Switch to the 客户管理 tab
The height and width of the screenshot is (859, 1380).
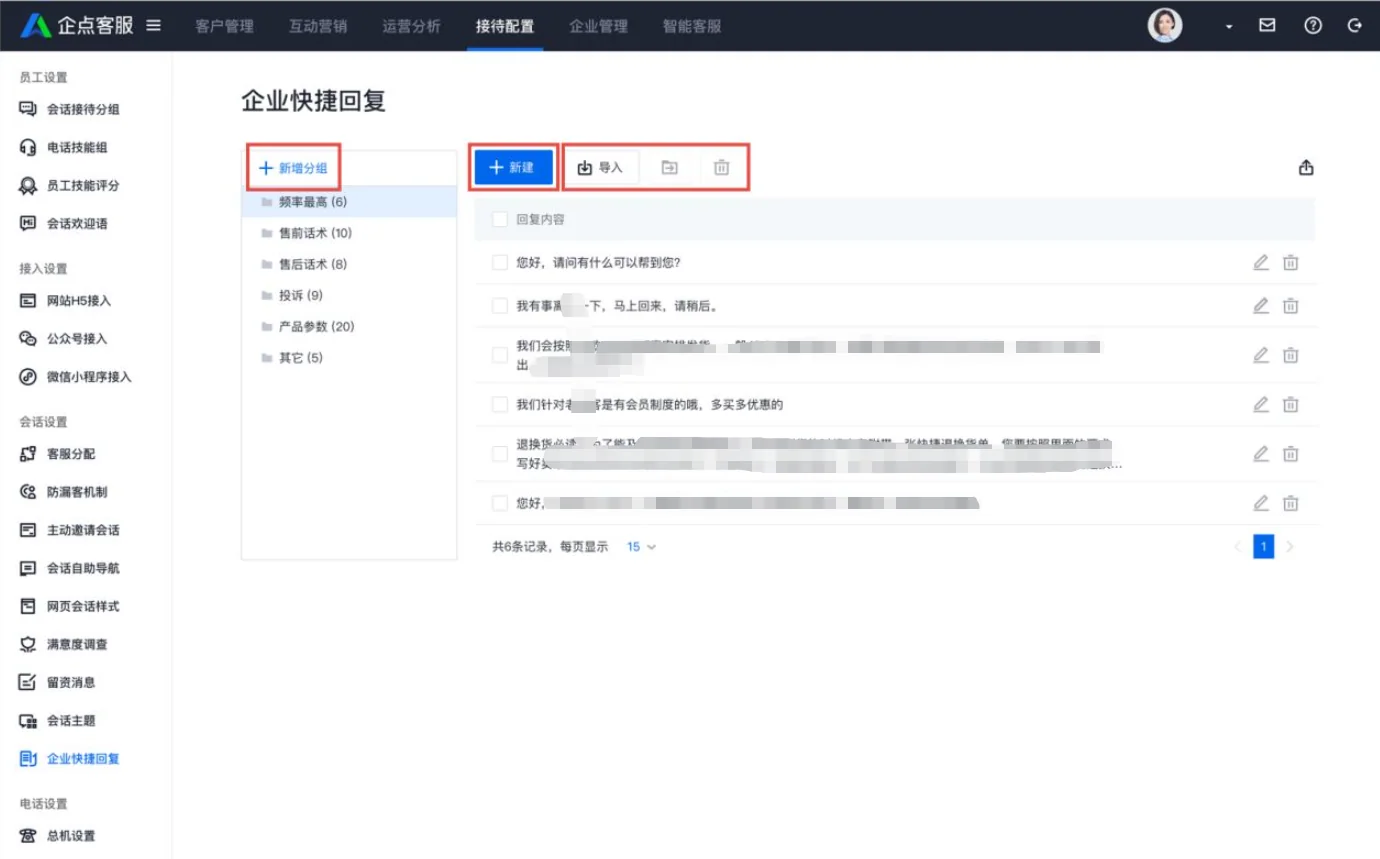click(x=224, y=26)
